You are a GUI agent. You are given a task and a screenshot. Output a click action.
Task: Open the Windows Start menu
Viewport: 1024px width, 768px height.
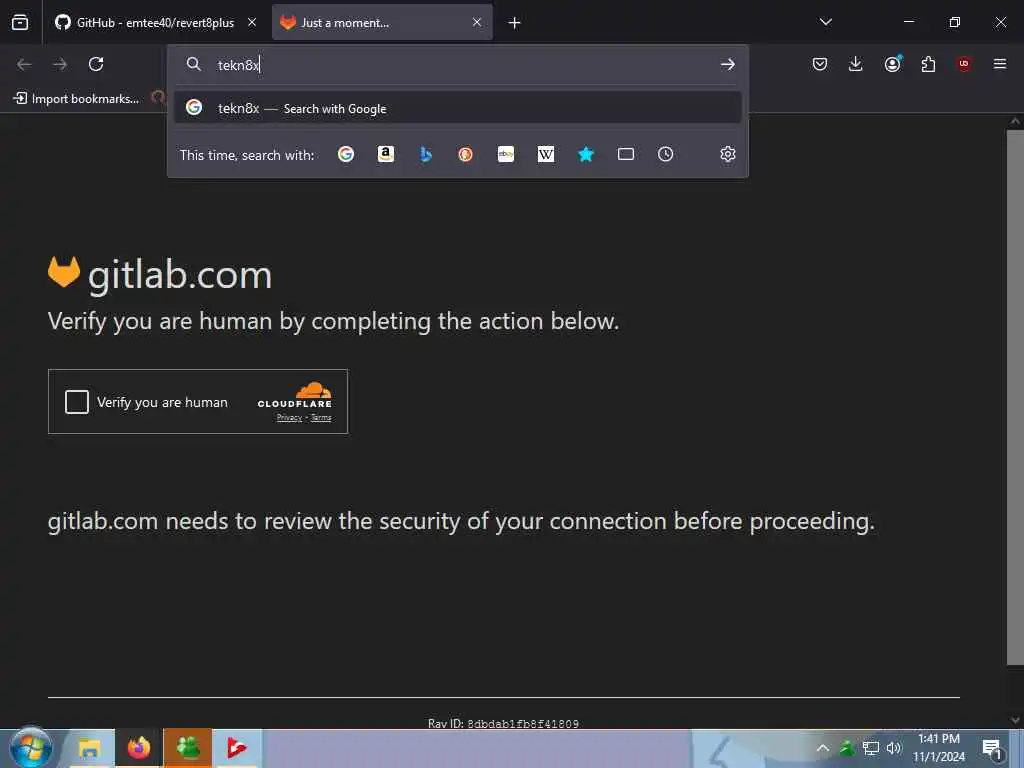pos(31,748)
